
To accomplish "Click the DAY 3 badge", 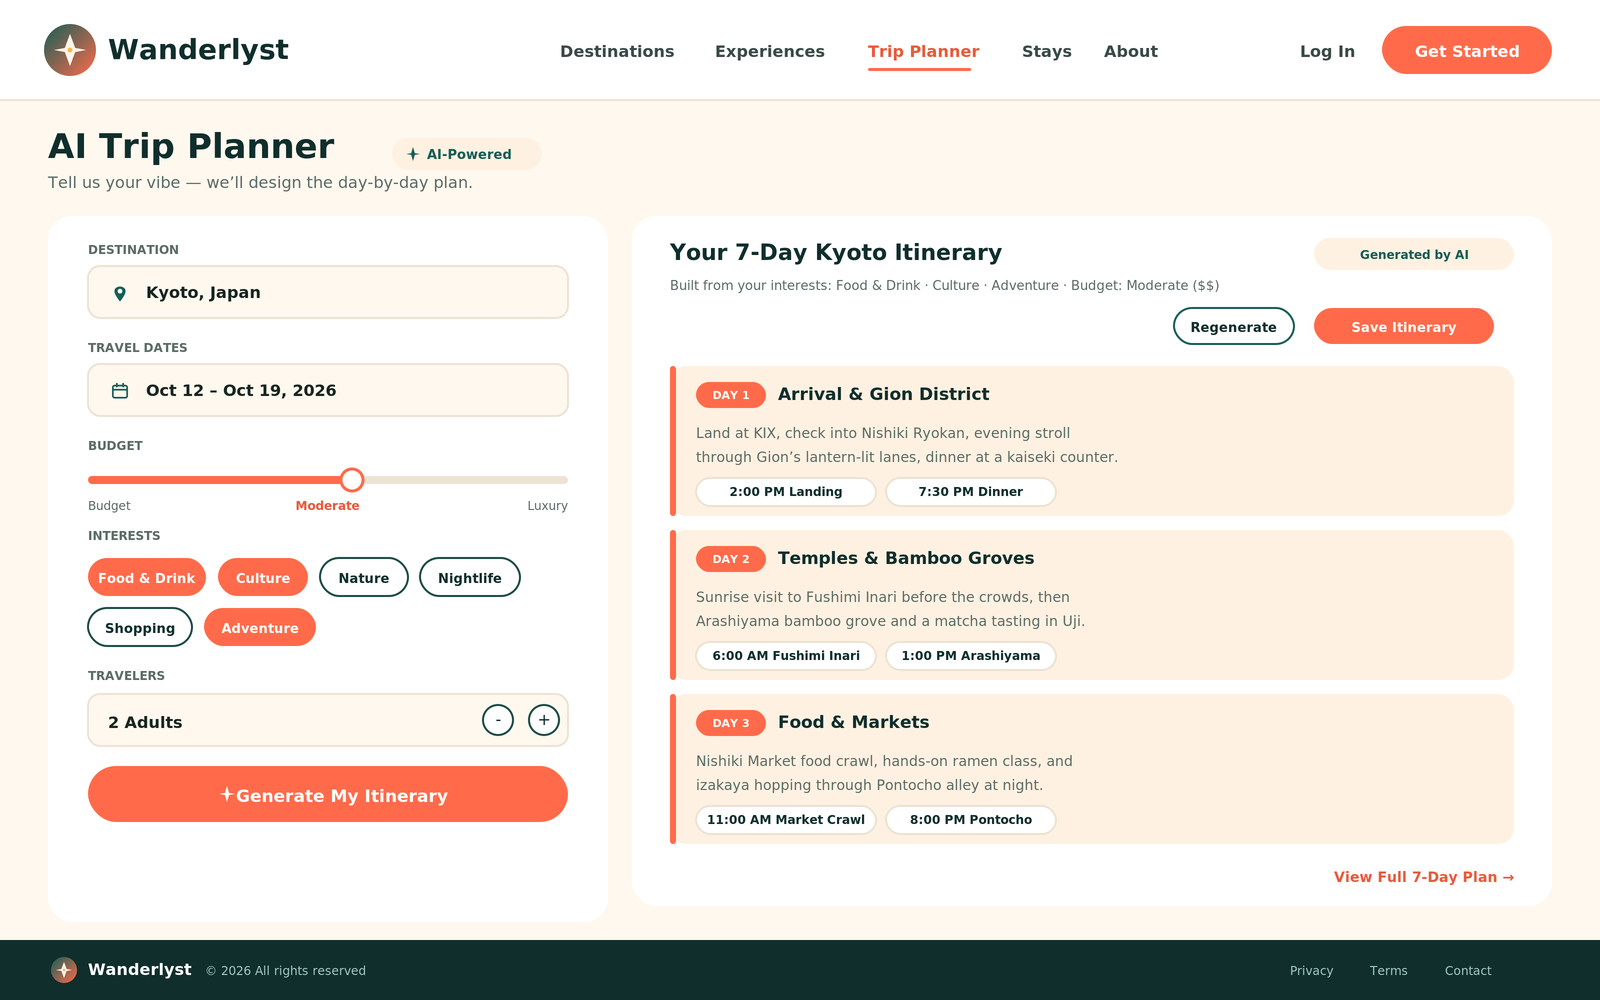I will tap(731, 723).
